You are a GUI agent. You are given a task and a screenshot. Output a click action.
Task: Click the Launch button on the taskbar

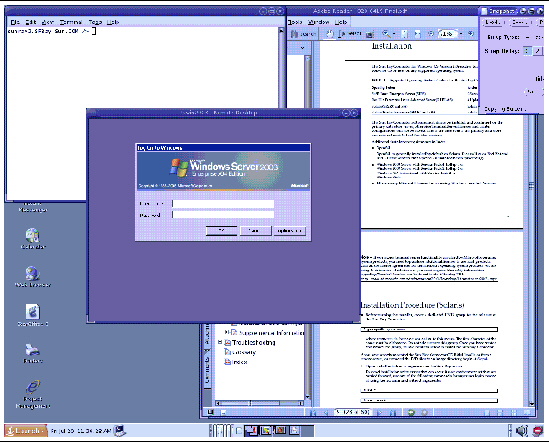26,430
